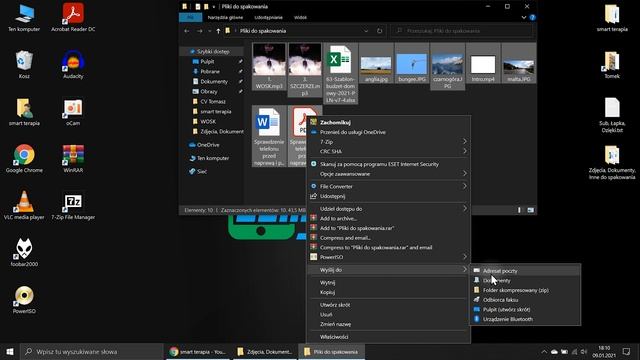Switch to details view in status bar
Image resolution: width=640 pixels, height=360 pixels.
tap(519, 210)
